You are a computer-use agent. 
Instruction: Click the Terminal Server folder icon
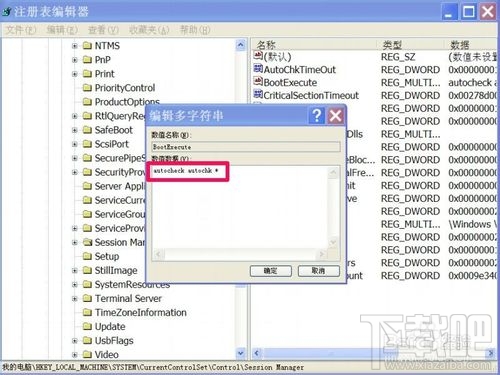tap(87, 298)
